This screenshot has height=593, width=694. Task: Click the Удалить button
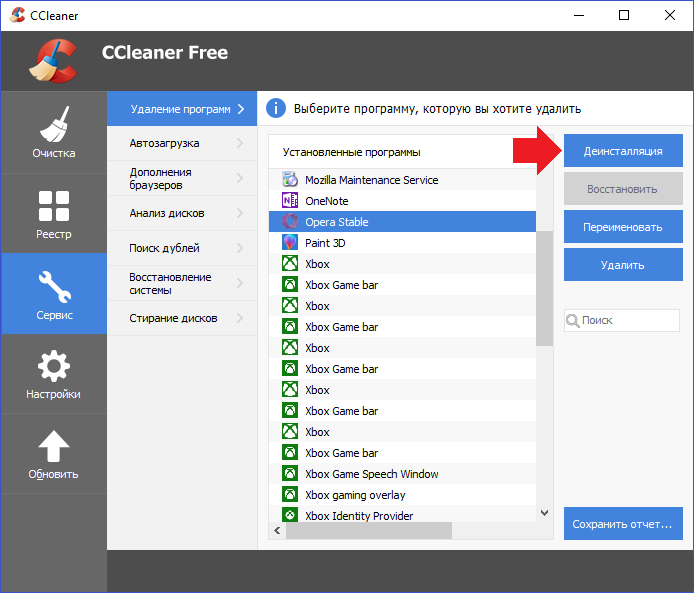[x=623, y=265]
